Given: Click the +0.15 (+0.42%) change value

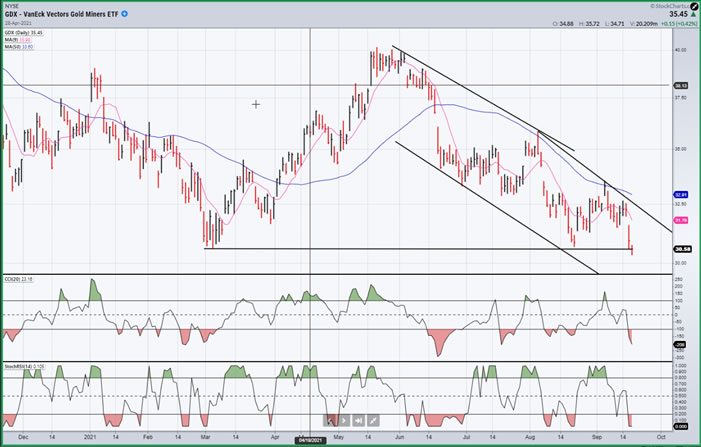Looking at the screenshot, I should [680, 24].
